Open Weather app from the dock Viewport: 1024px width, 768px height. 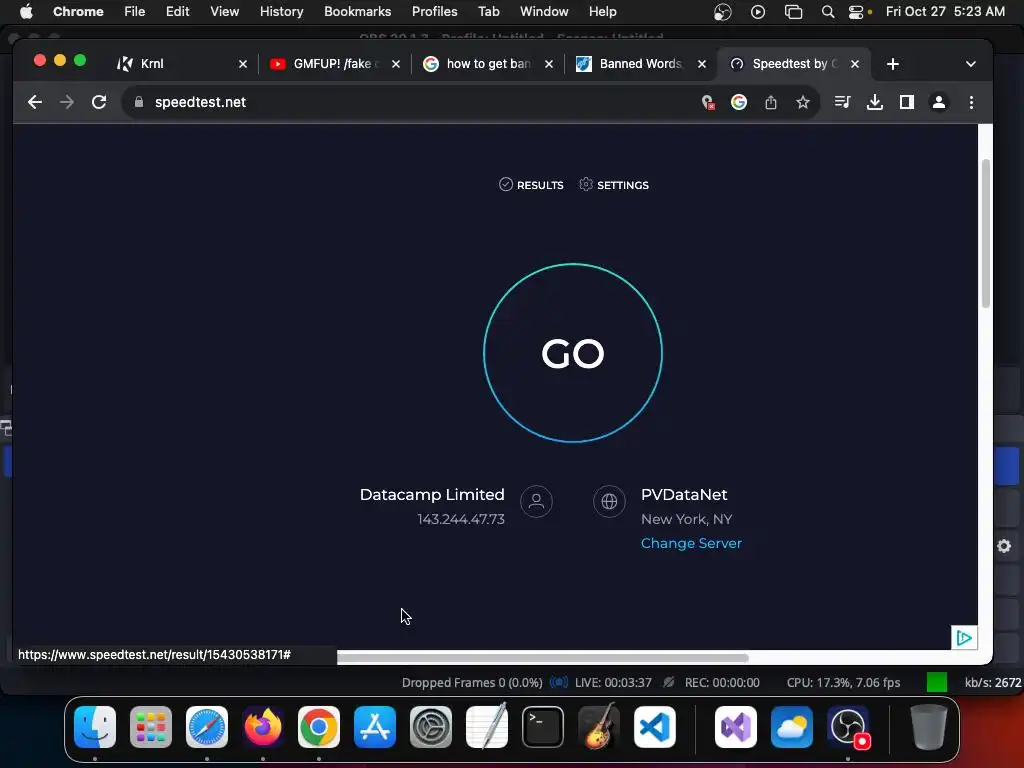pos(792,727)
